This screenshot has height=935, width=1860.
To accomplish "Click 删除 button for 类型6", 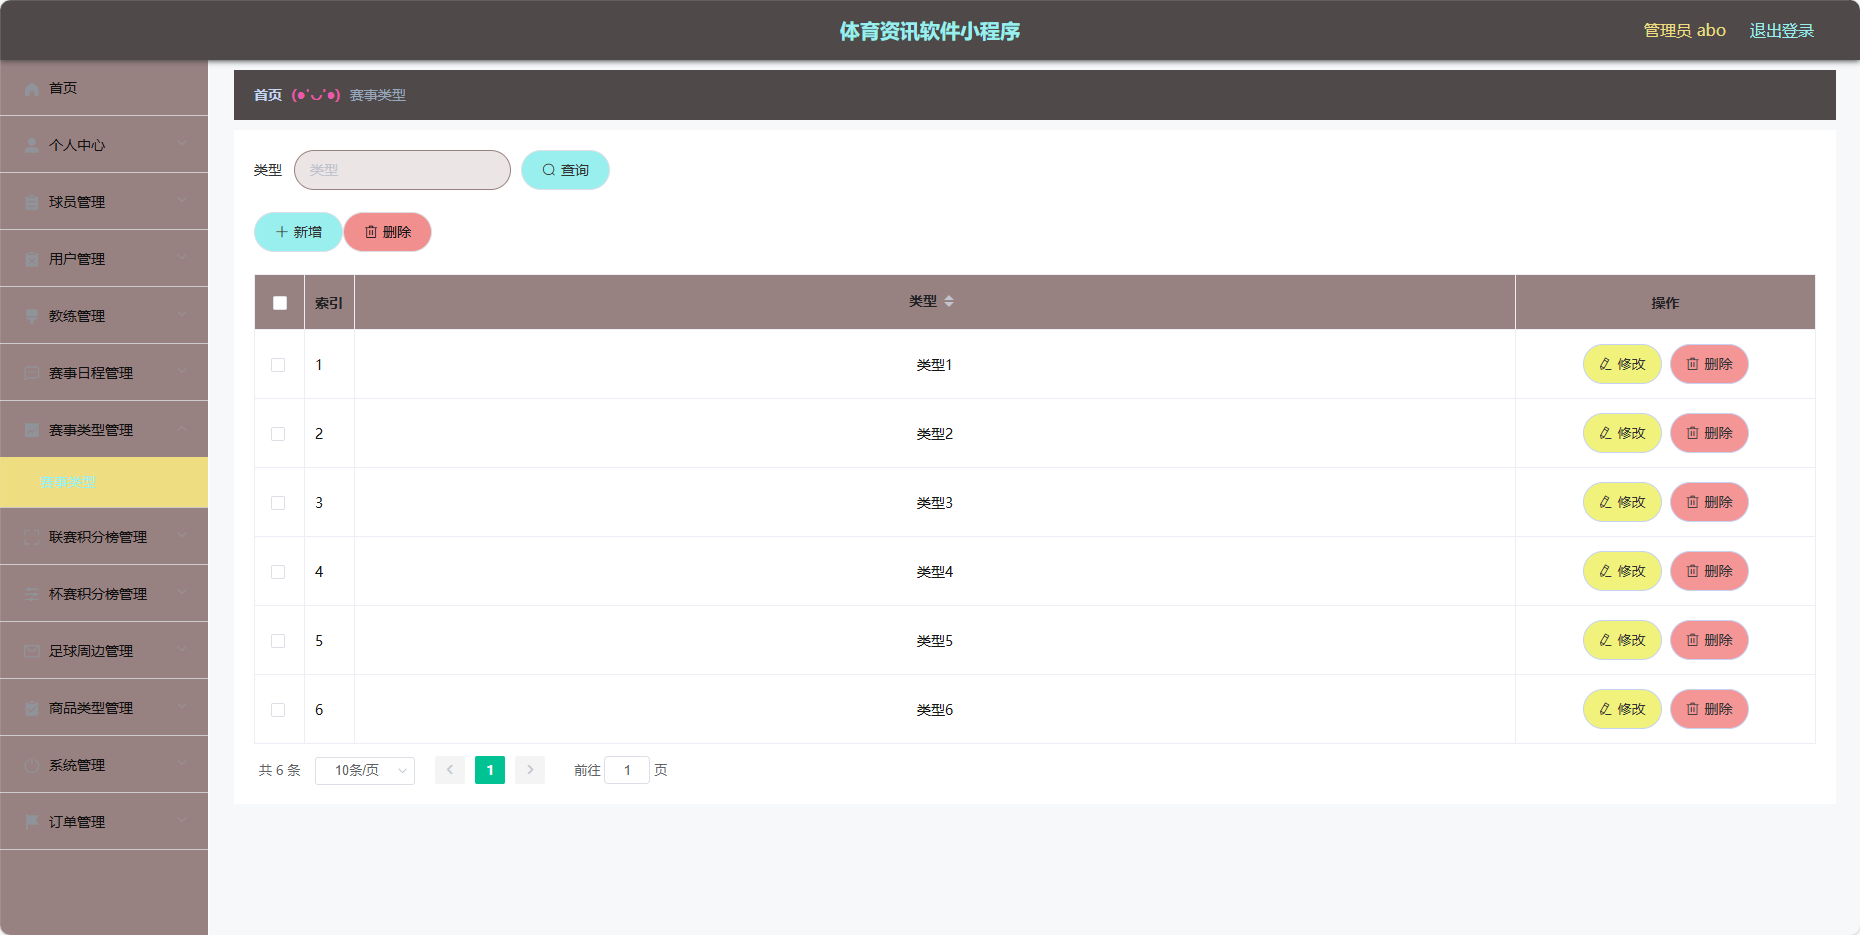I will coord(1709,709).
